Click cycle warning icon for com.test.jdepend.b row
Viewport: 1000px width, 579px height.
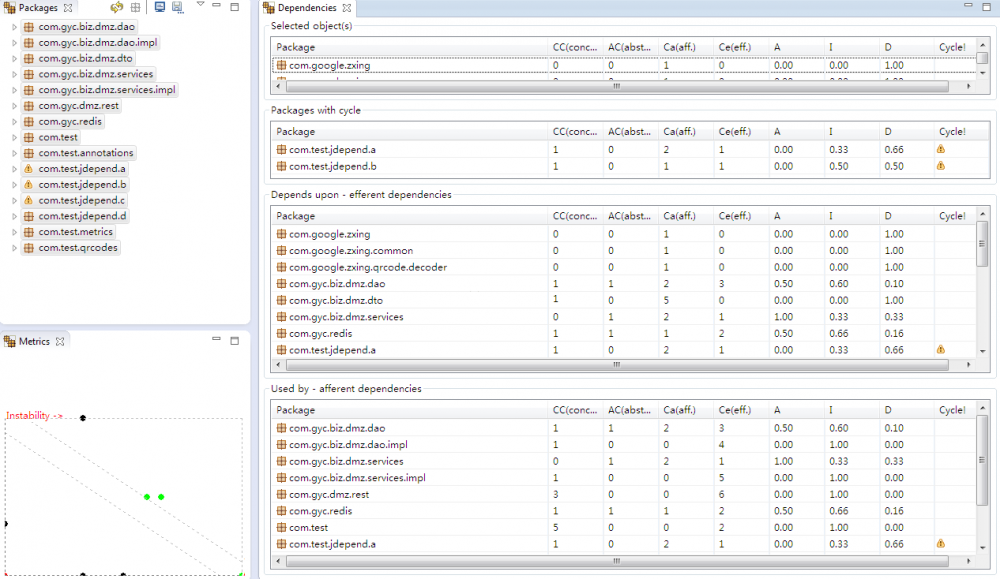point(940,166)
